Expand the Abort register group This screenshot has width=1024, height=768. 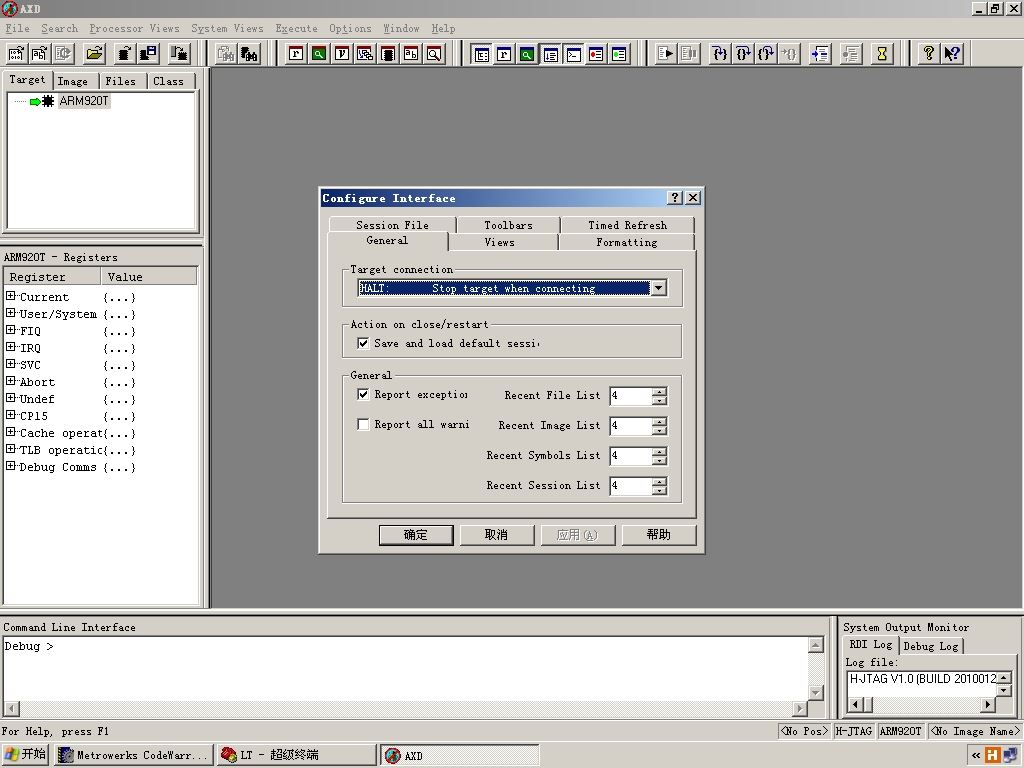coord(10,381)
